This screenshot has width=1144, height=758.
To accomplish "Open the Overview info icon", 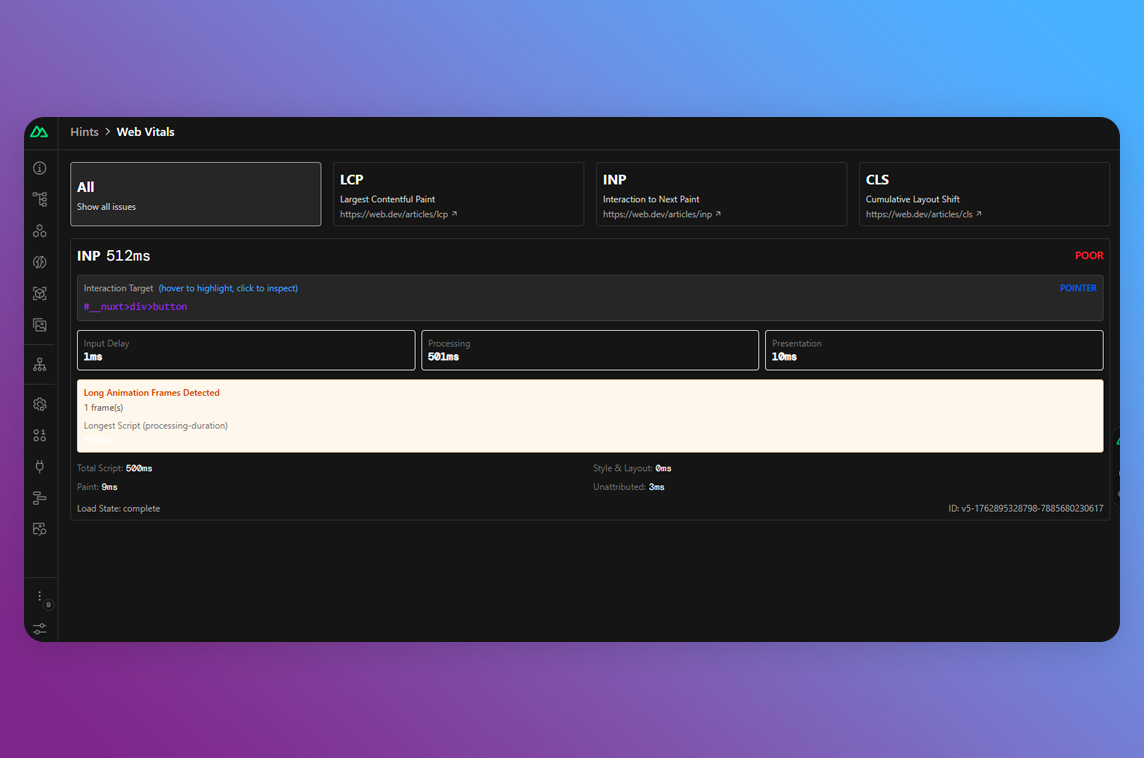I will [40, 169].
